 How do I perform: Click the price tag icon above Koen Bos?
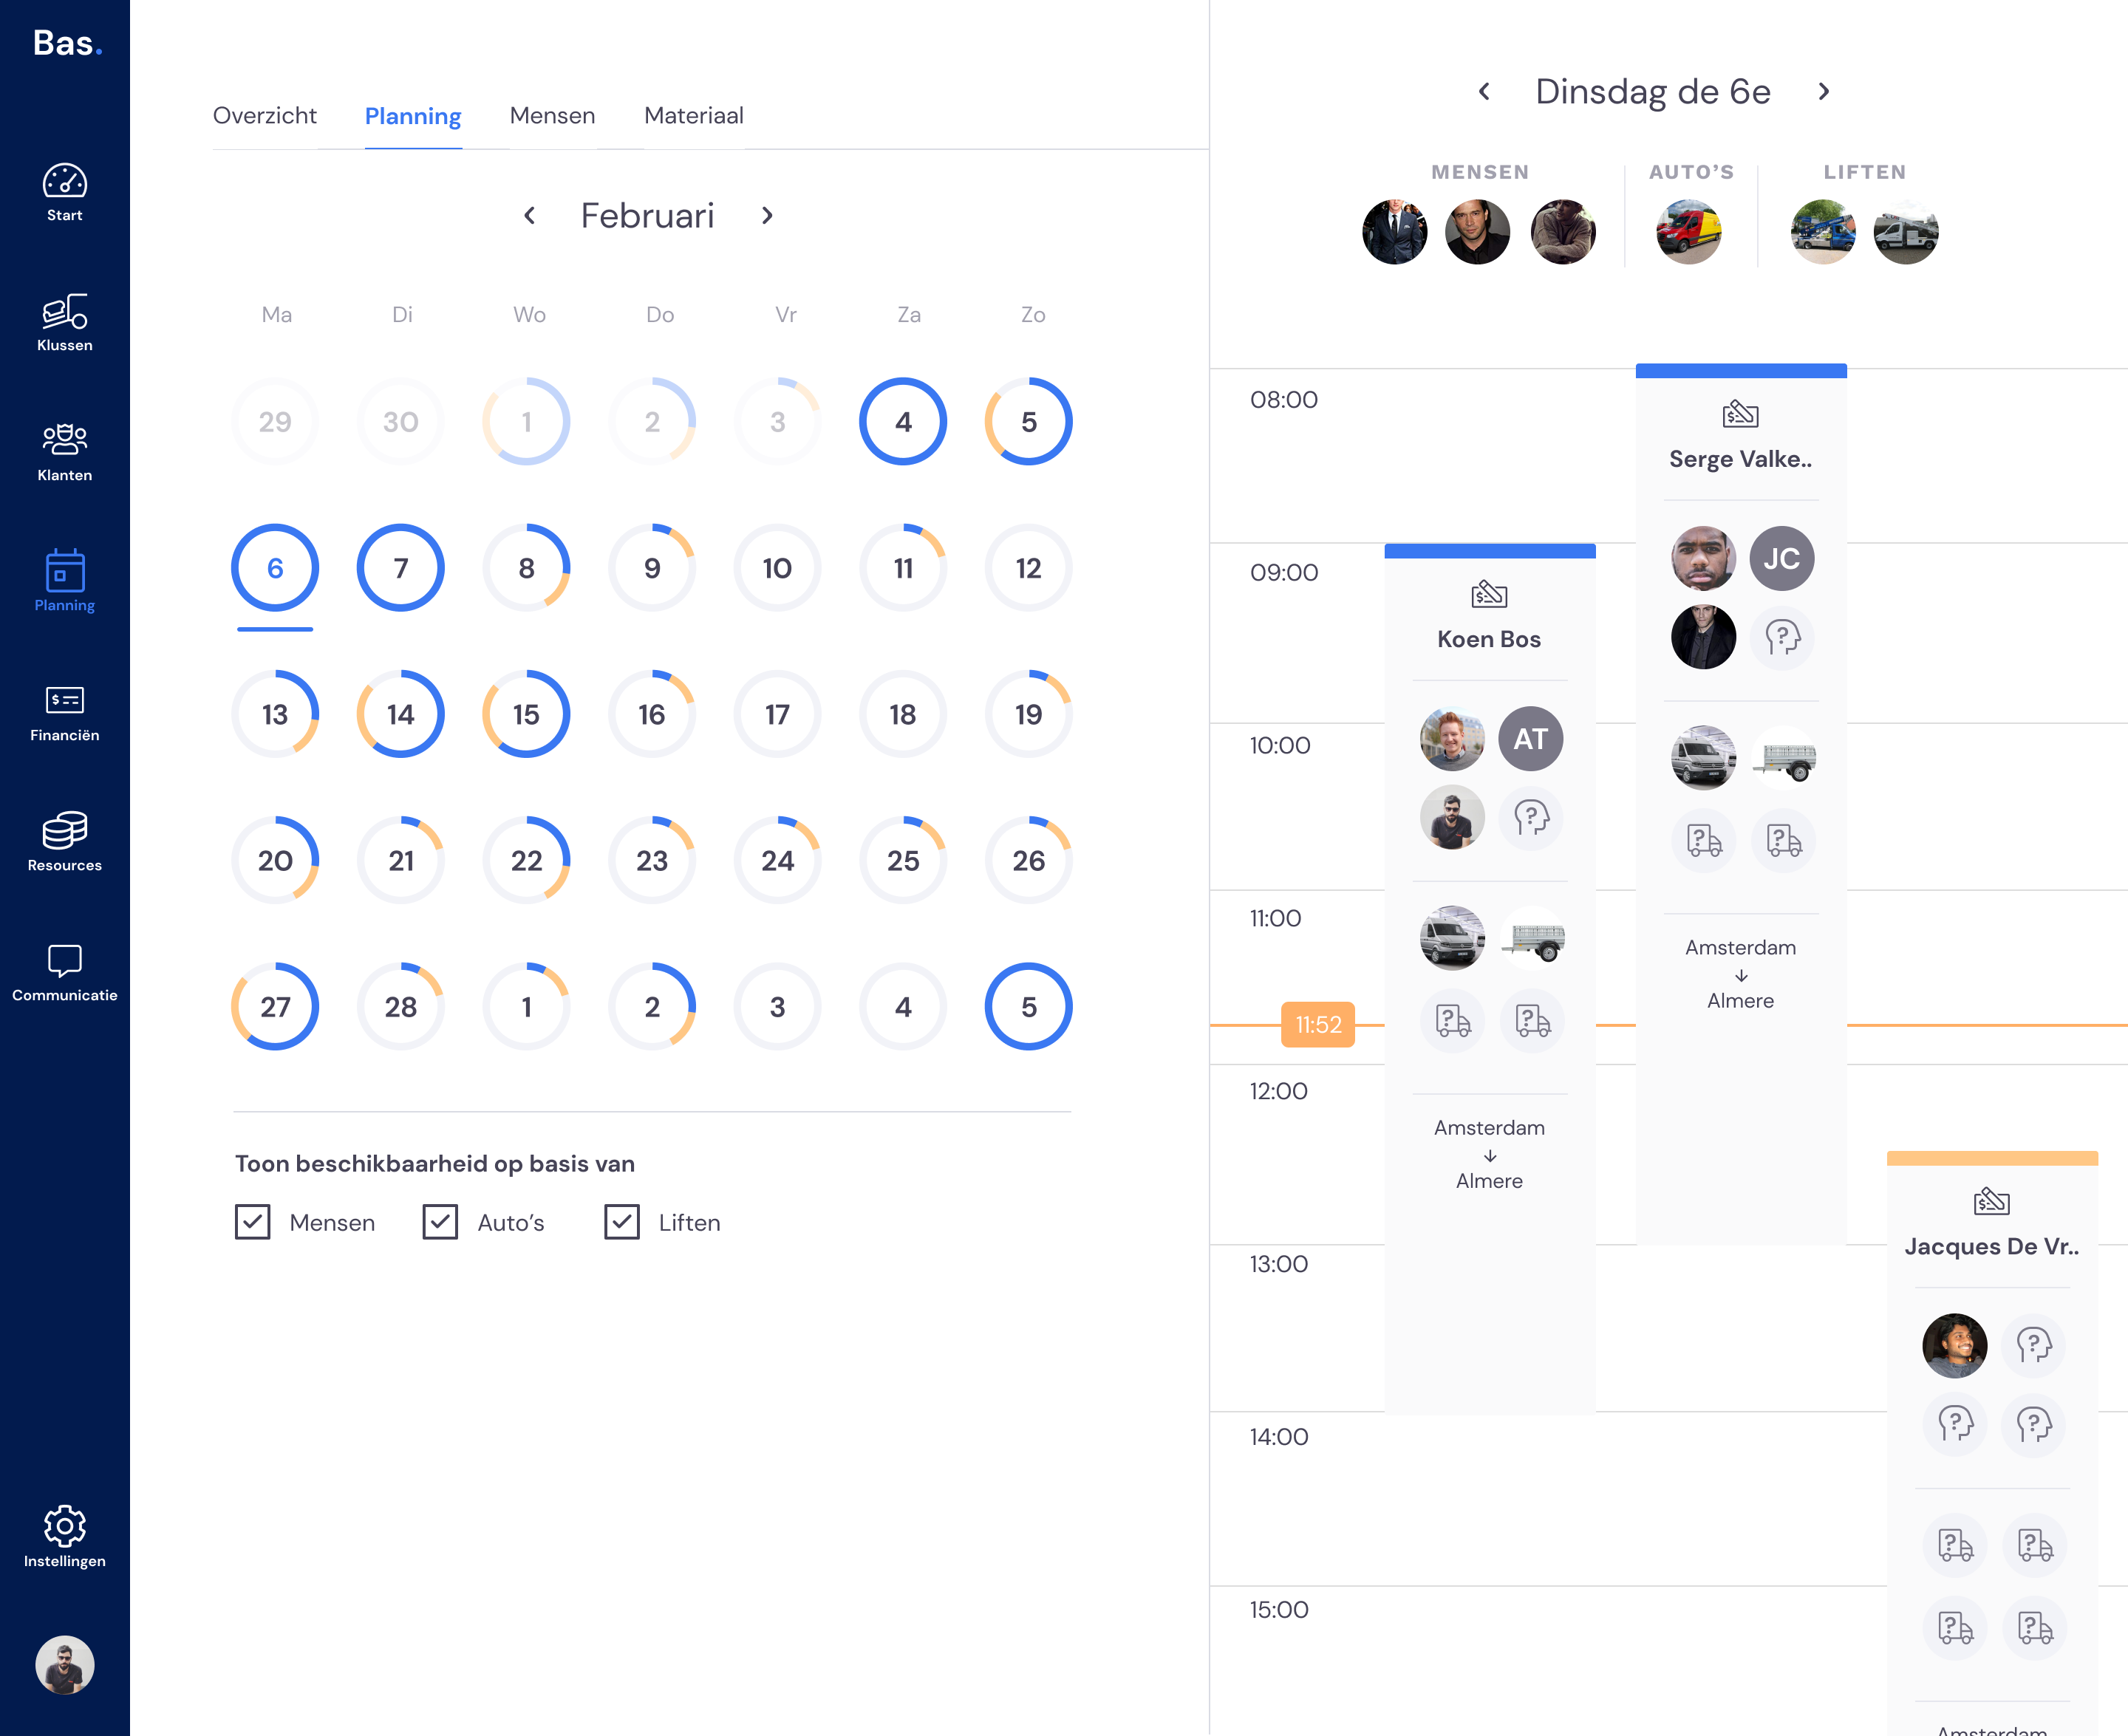1489,594
